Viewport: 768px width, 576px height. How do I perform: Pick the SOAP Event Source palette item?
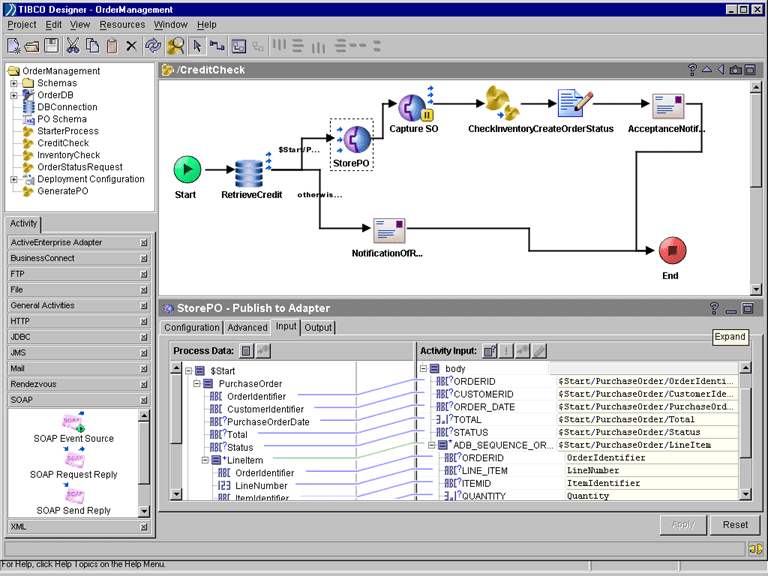[73, 427]
